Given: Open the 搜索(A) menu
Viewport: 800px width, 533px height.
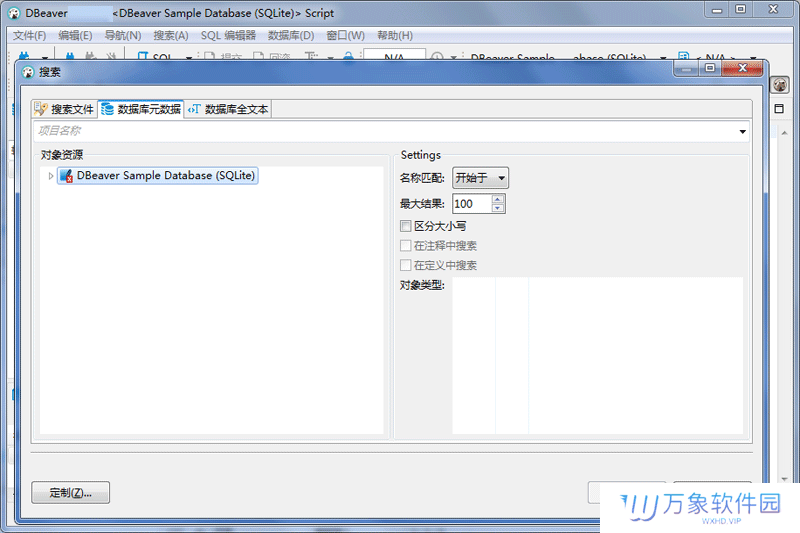Looking at the screenshot, I should coord(170,36).
